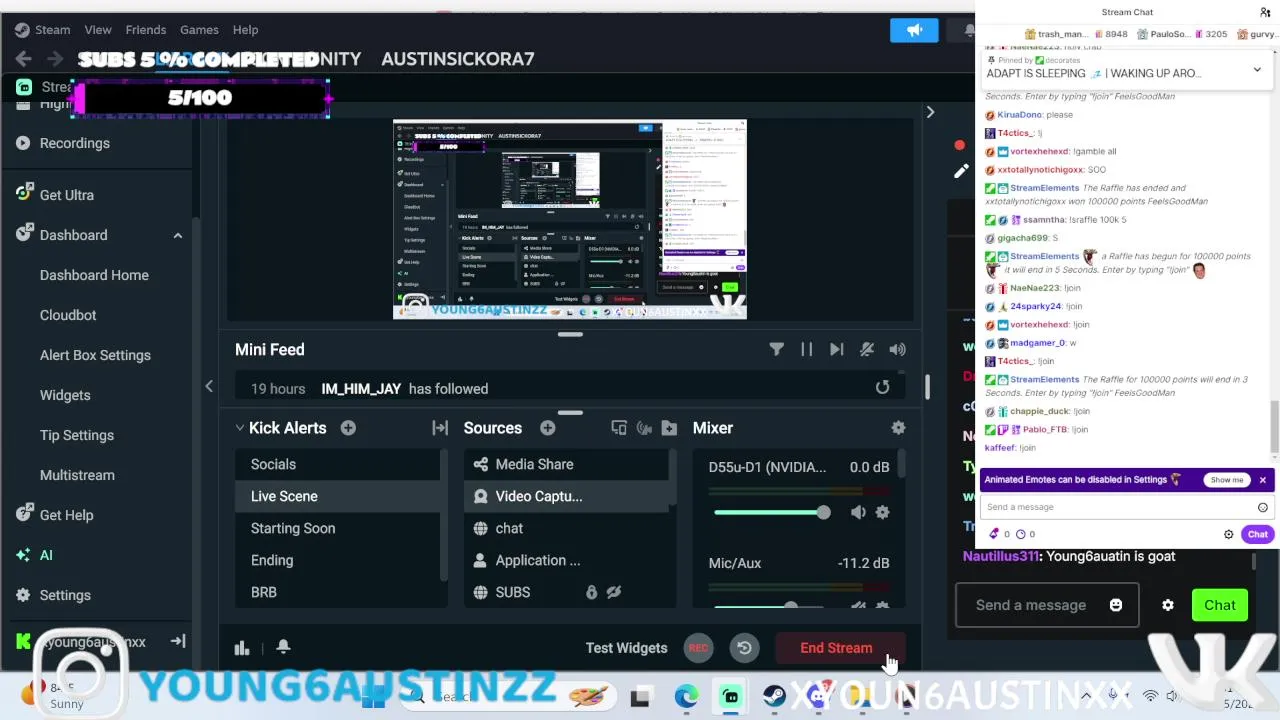Open scene transitions icon beside Kick Alerts
The width and height of the screenshot is (1280, 720).
(440, 428)
